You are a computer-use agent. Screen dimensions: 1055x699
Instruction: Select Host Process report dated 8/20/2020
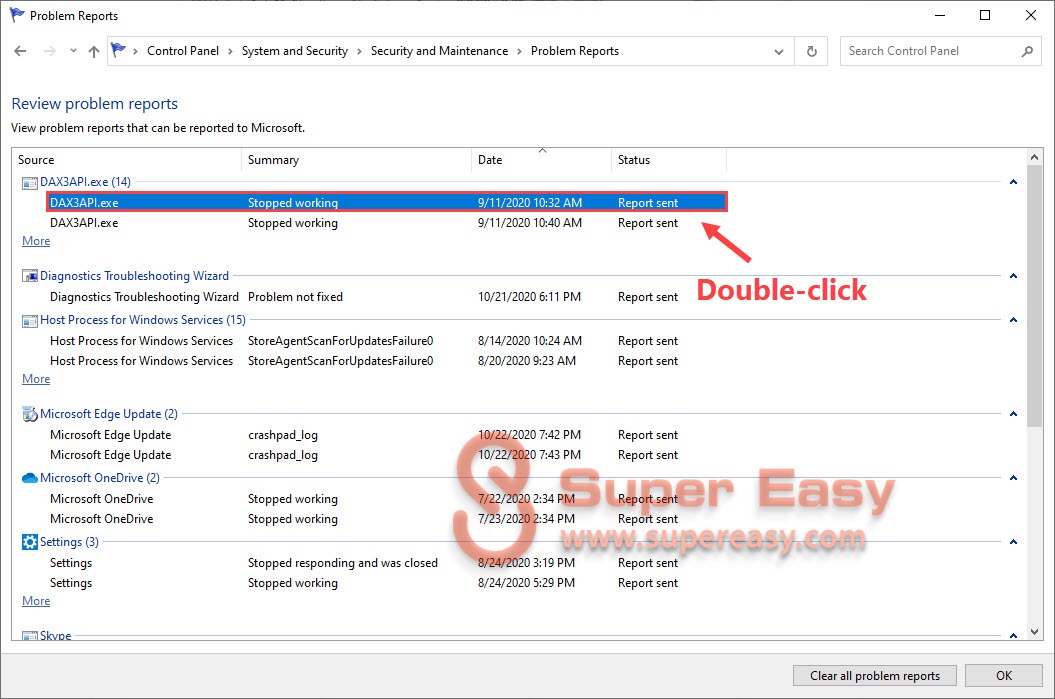387,361
